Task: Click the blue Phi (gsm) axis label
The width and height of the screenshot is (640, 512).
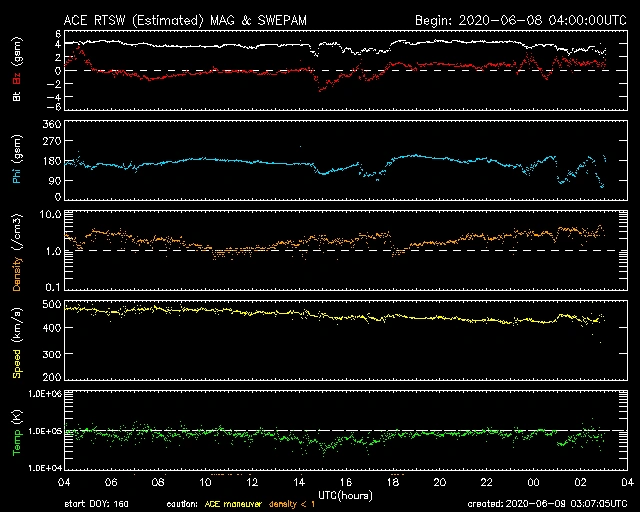Action: pos(17,161)
